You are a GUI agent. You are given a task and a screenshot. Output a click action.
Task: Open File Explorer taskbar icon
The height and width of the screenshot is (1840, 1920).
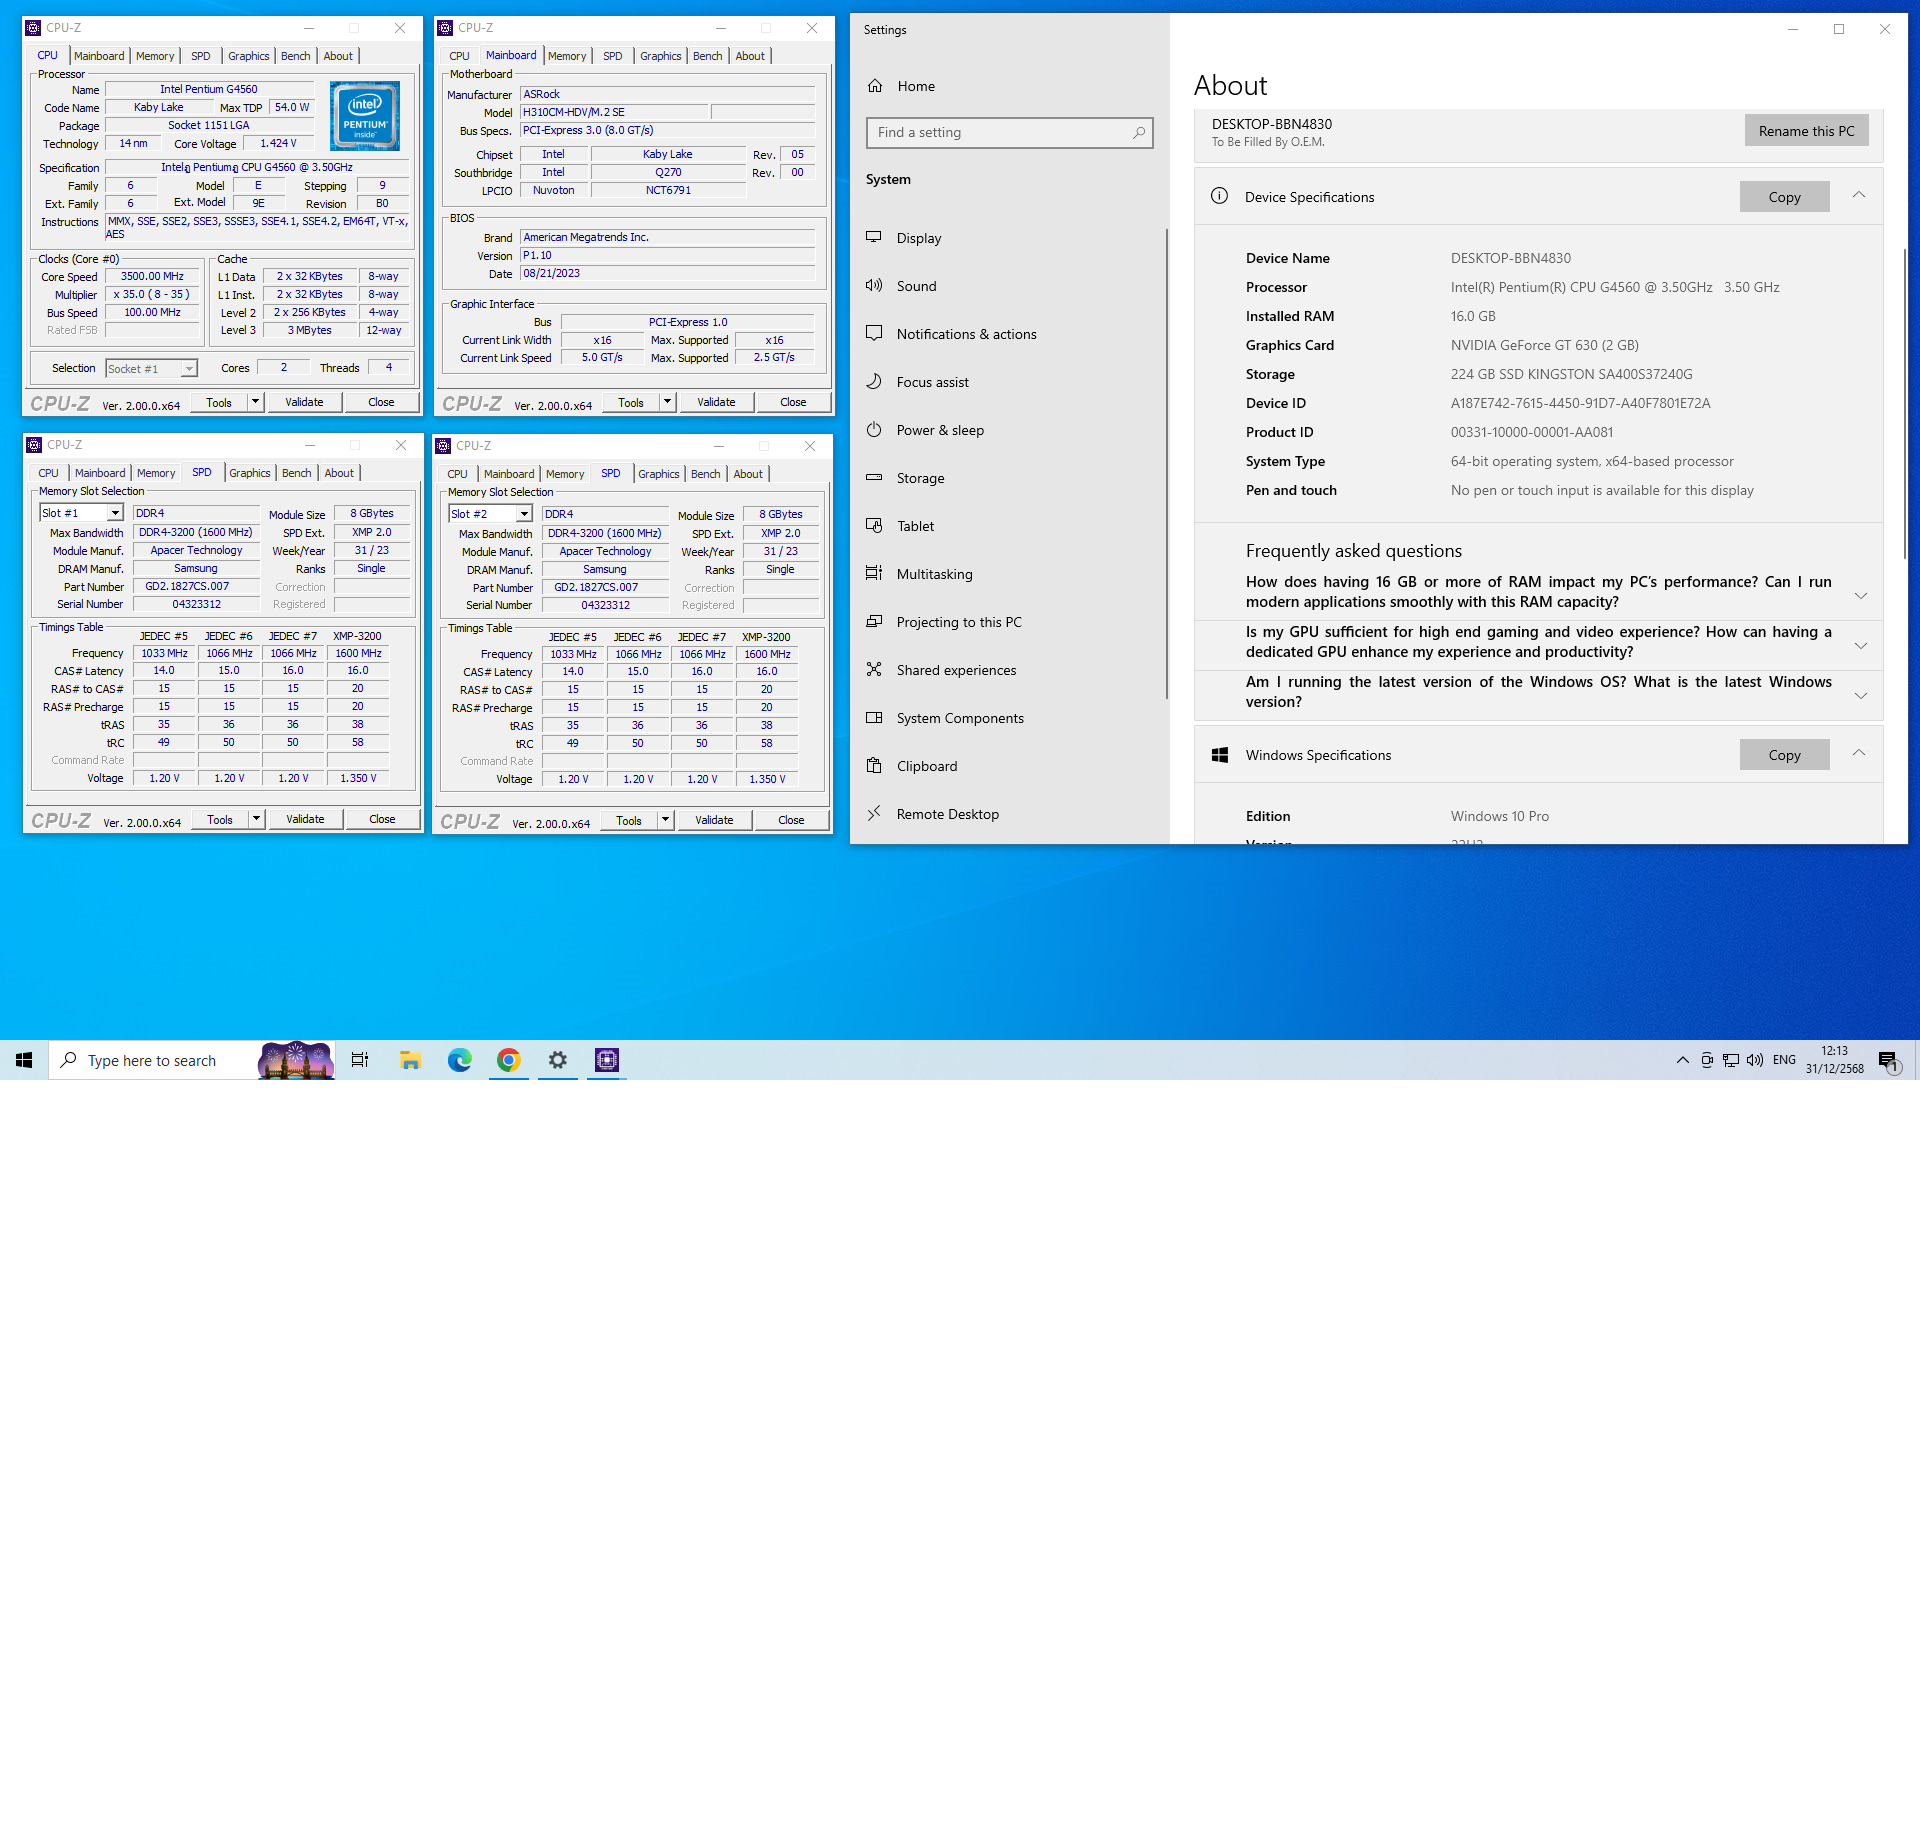410,1060
